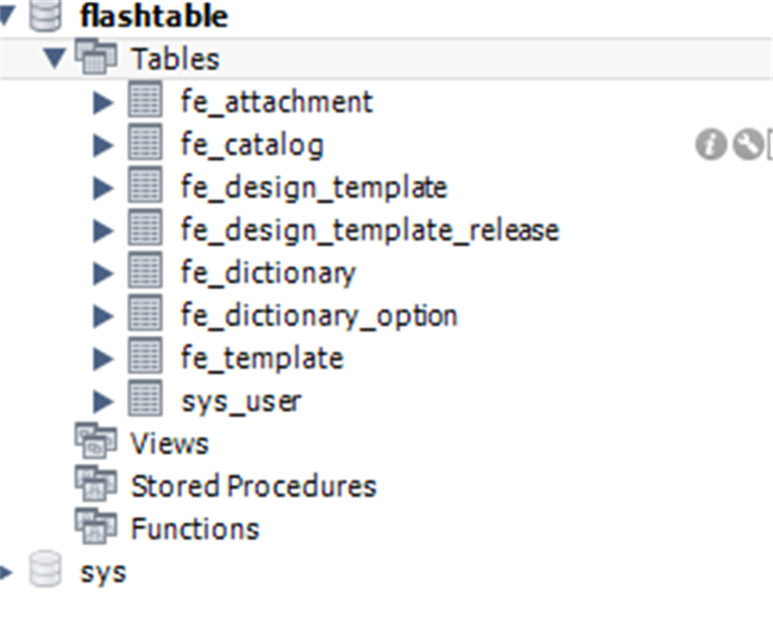This screenshot has width=773, height=630.
Task: Click the table icon of fe_attachment
Action: pos(145,100)
